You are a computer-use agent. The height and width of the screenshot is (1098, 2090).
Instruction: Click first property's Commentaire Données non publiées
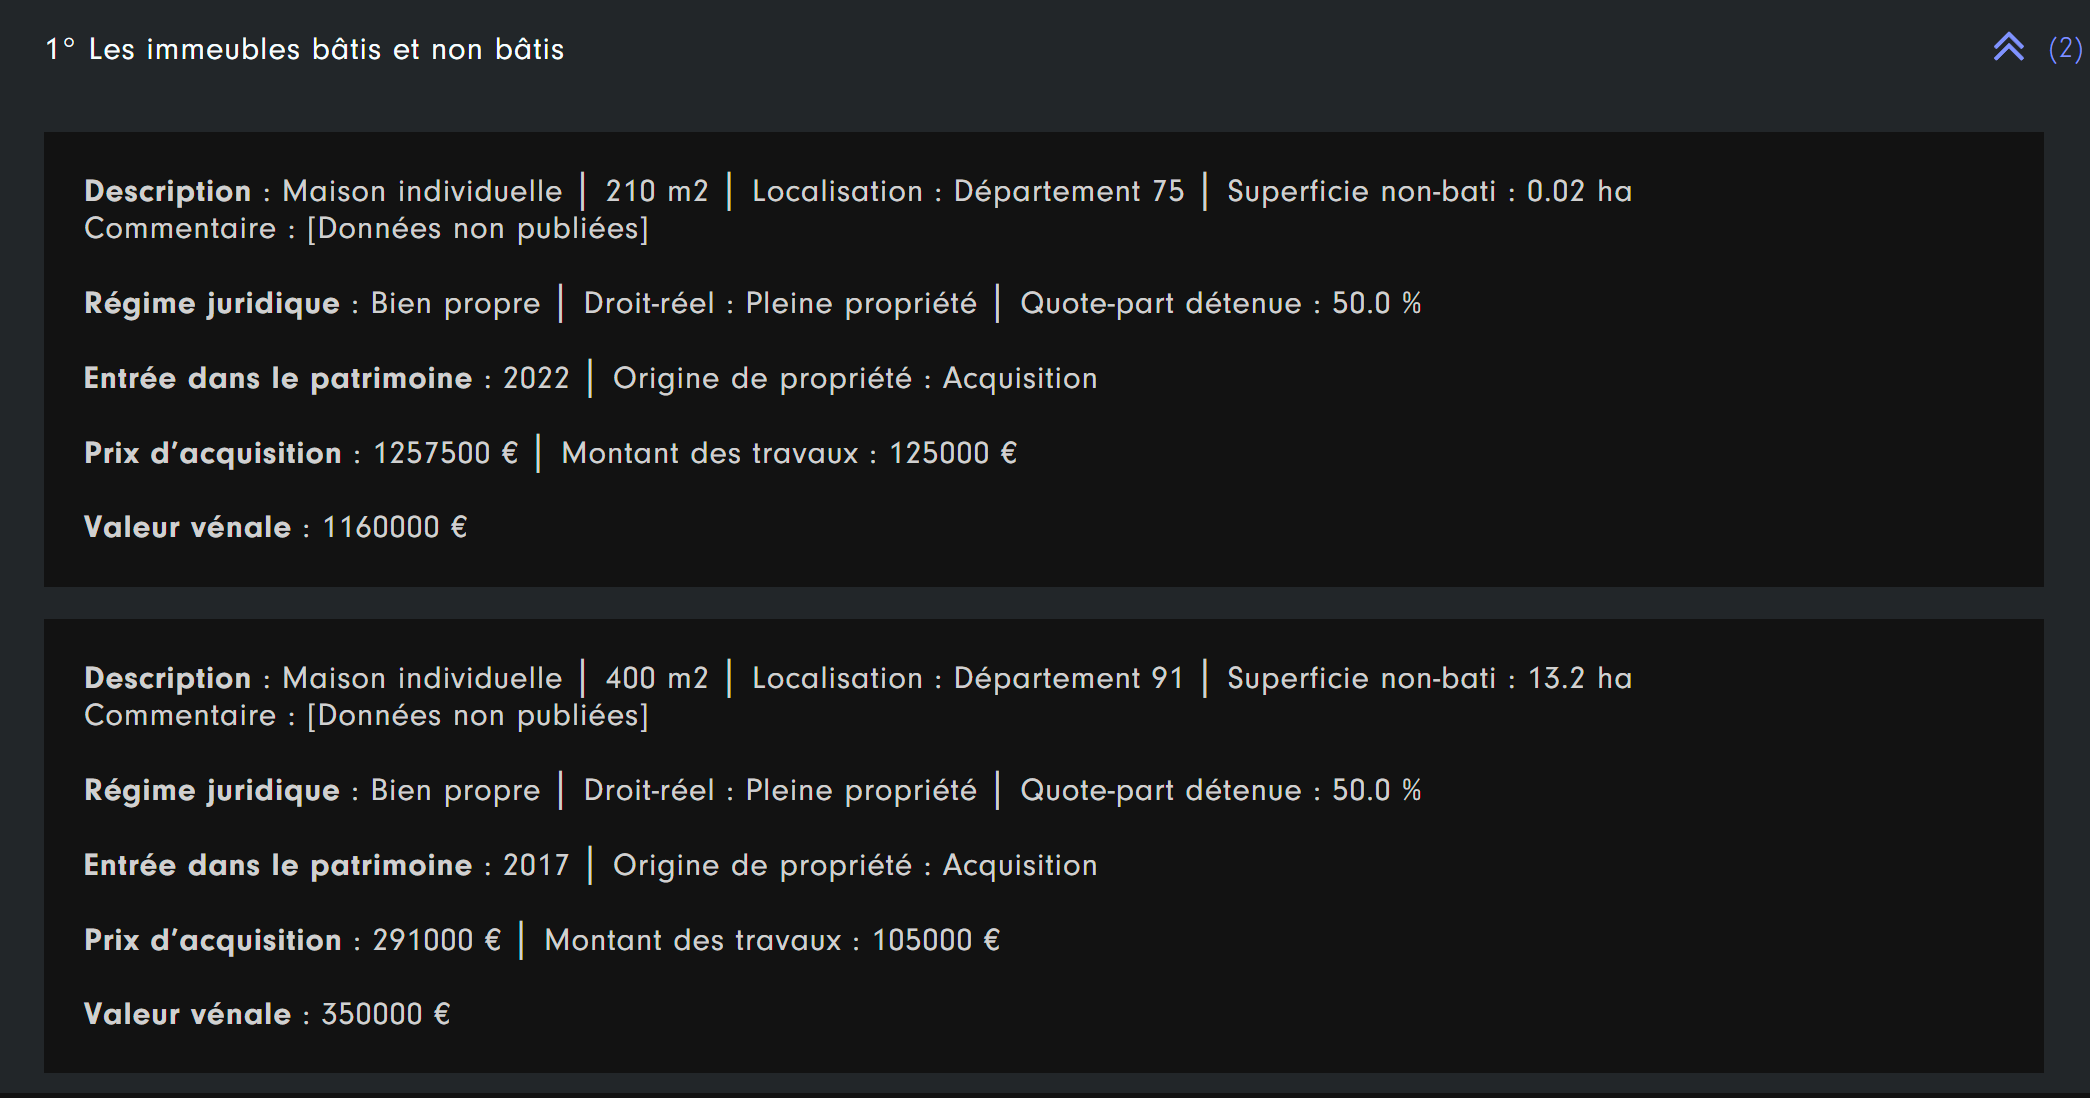[x=367, y=228]
